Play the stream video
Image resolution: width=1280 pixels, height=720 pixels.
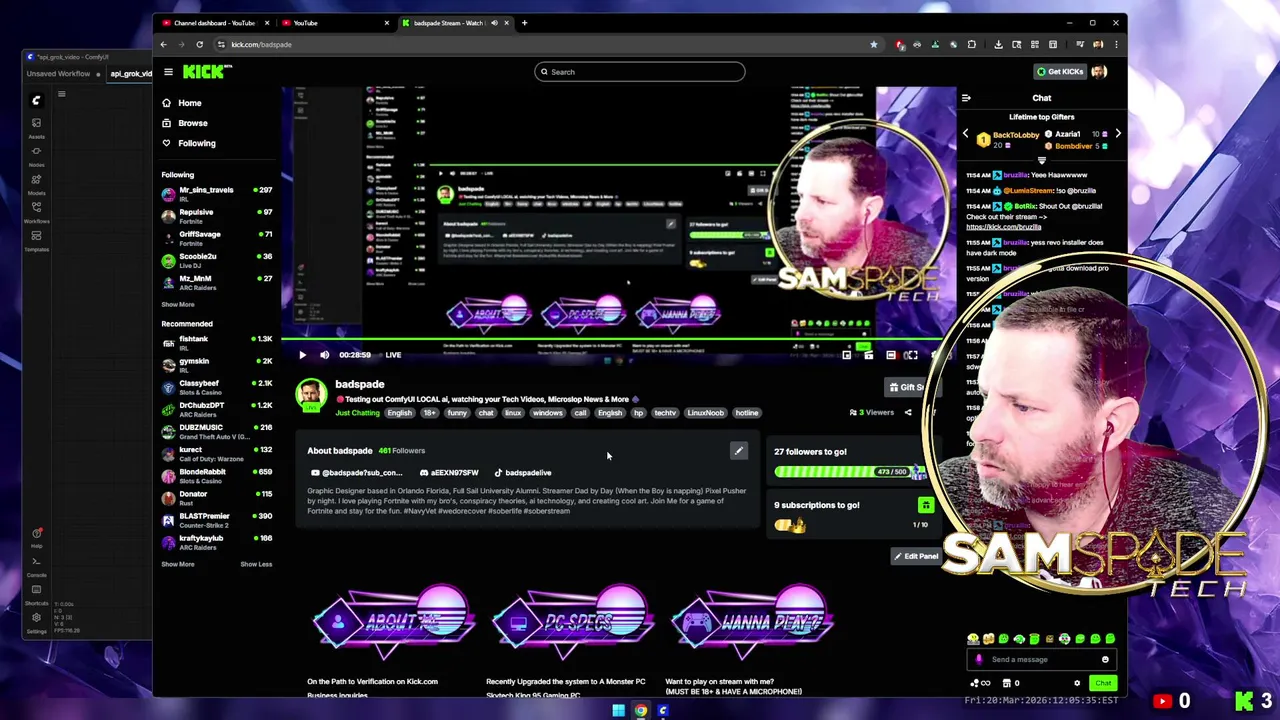click(302, 355)
